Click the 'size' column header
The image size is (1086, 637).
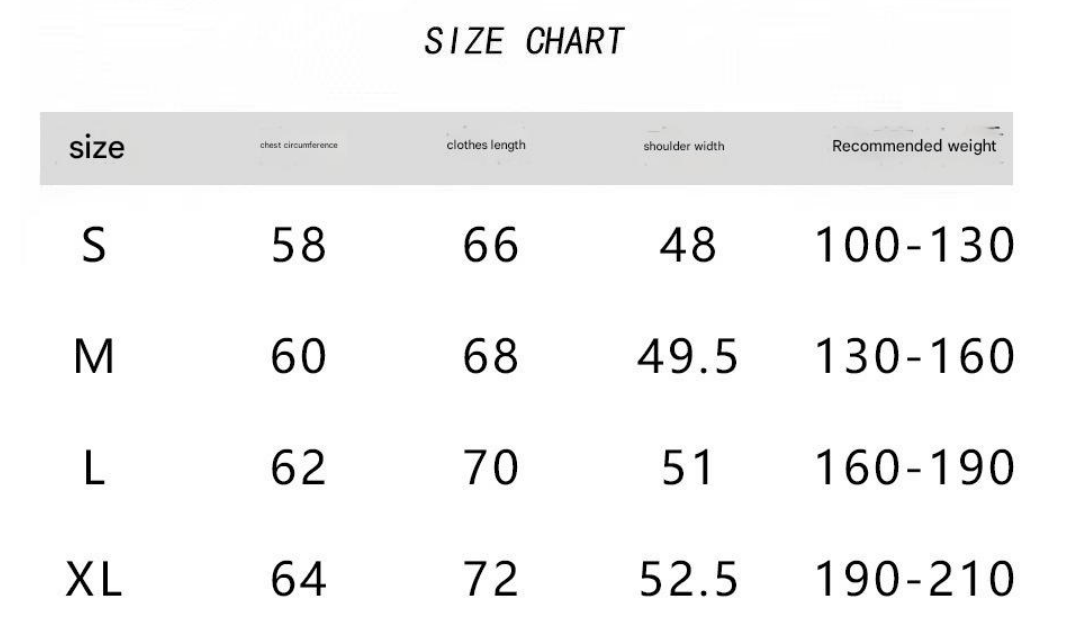97,148
